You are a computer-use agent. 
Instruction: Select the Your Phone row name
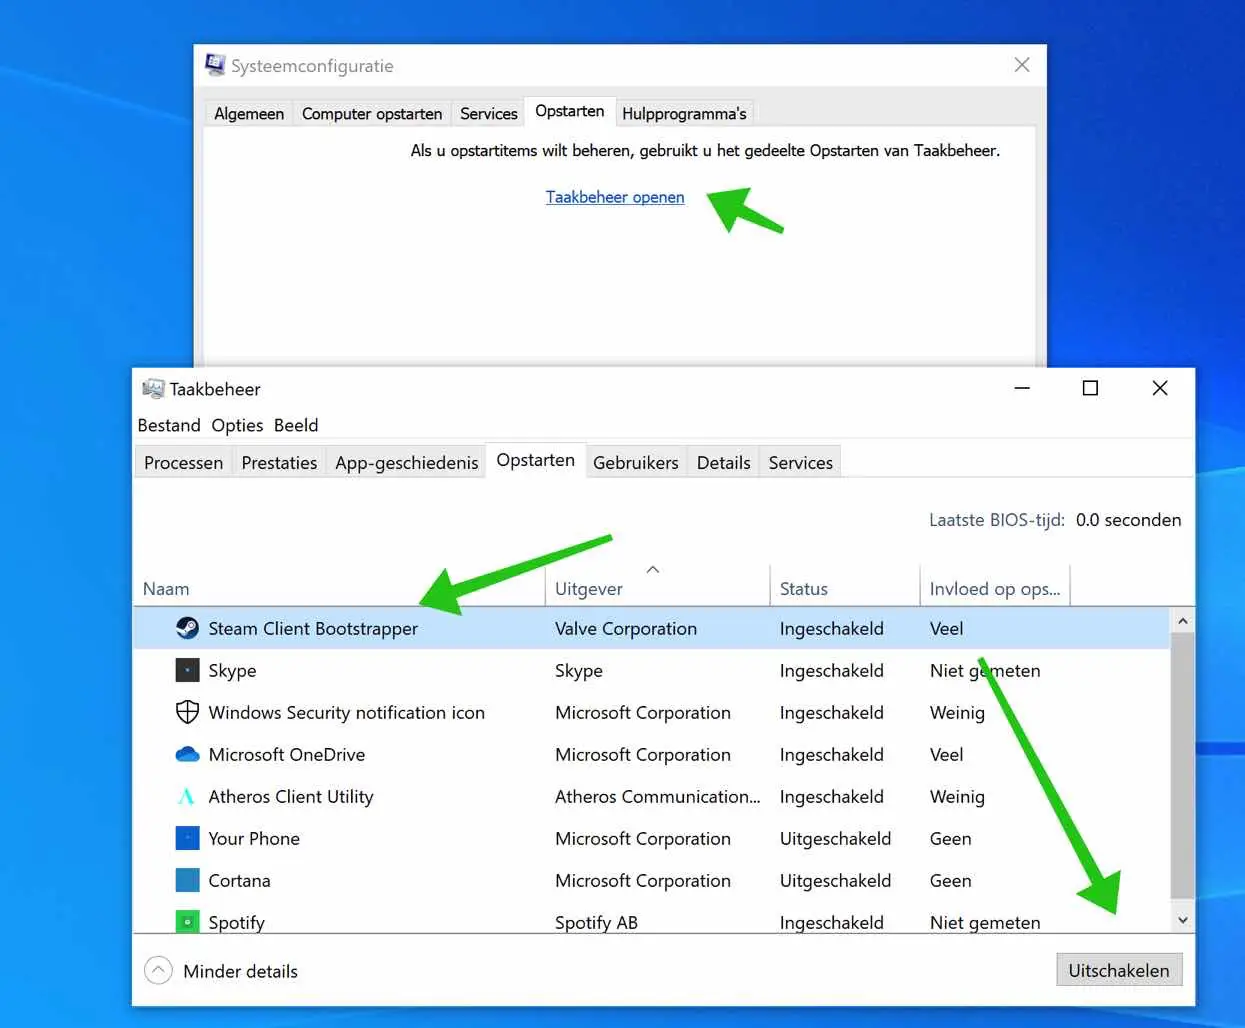[254, 838]
